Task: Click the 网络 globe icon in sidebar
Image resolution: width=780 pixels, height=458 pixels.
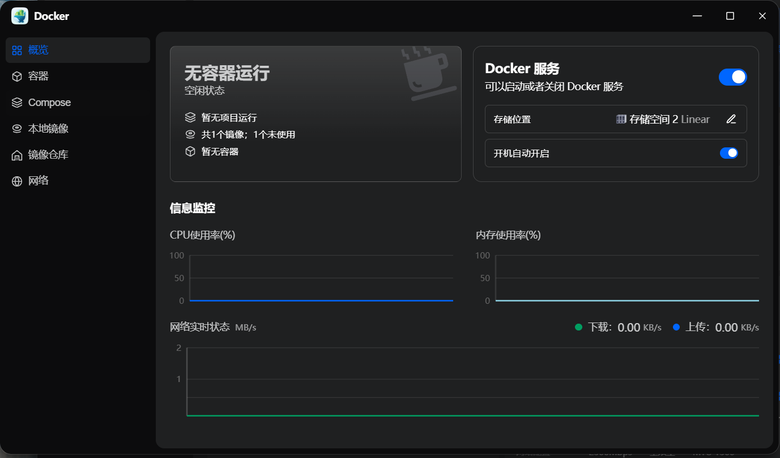Action: [17, 181]
